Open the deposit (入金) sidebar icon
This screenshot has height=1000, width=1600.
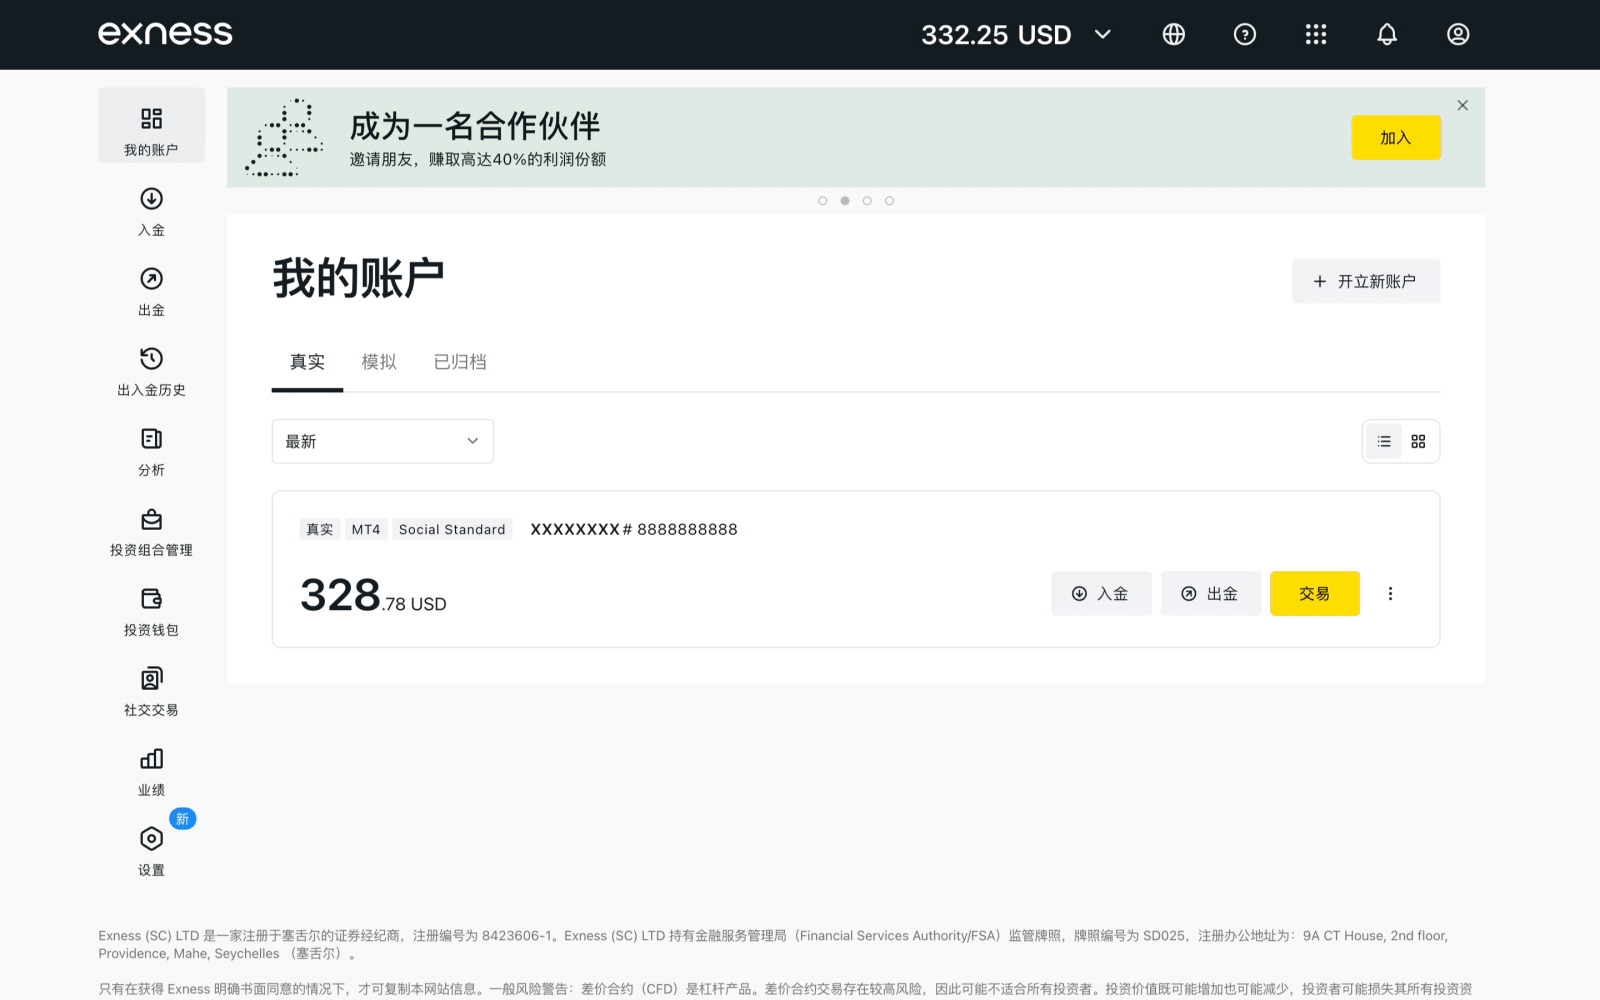click(151, 199)
